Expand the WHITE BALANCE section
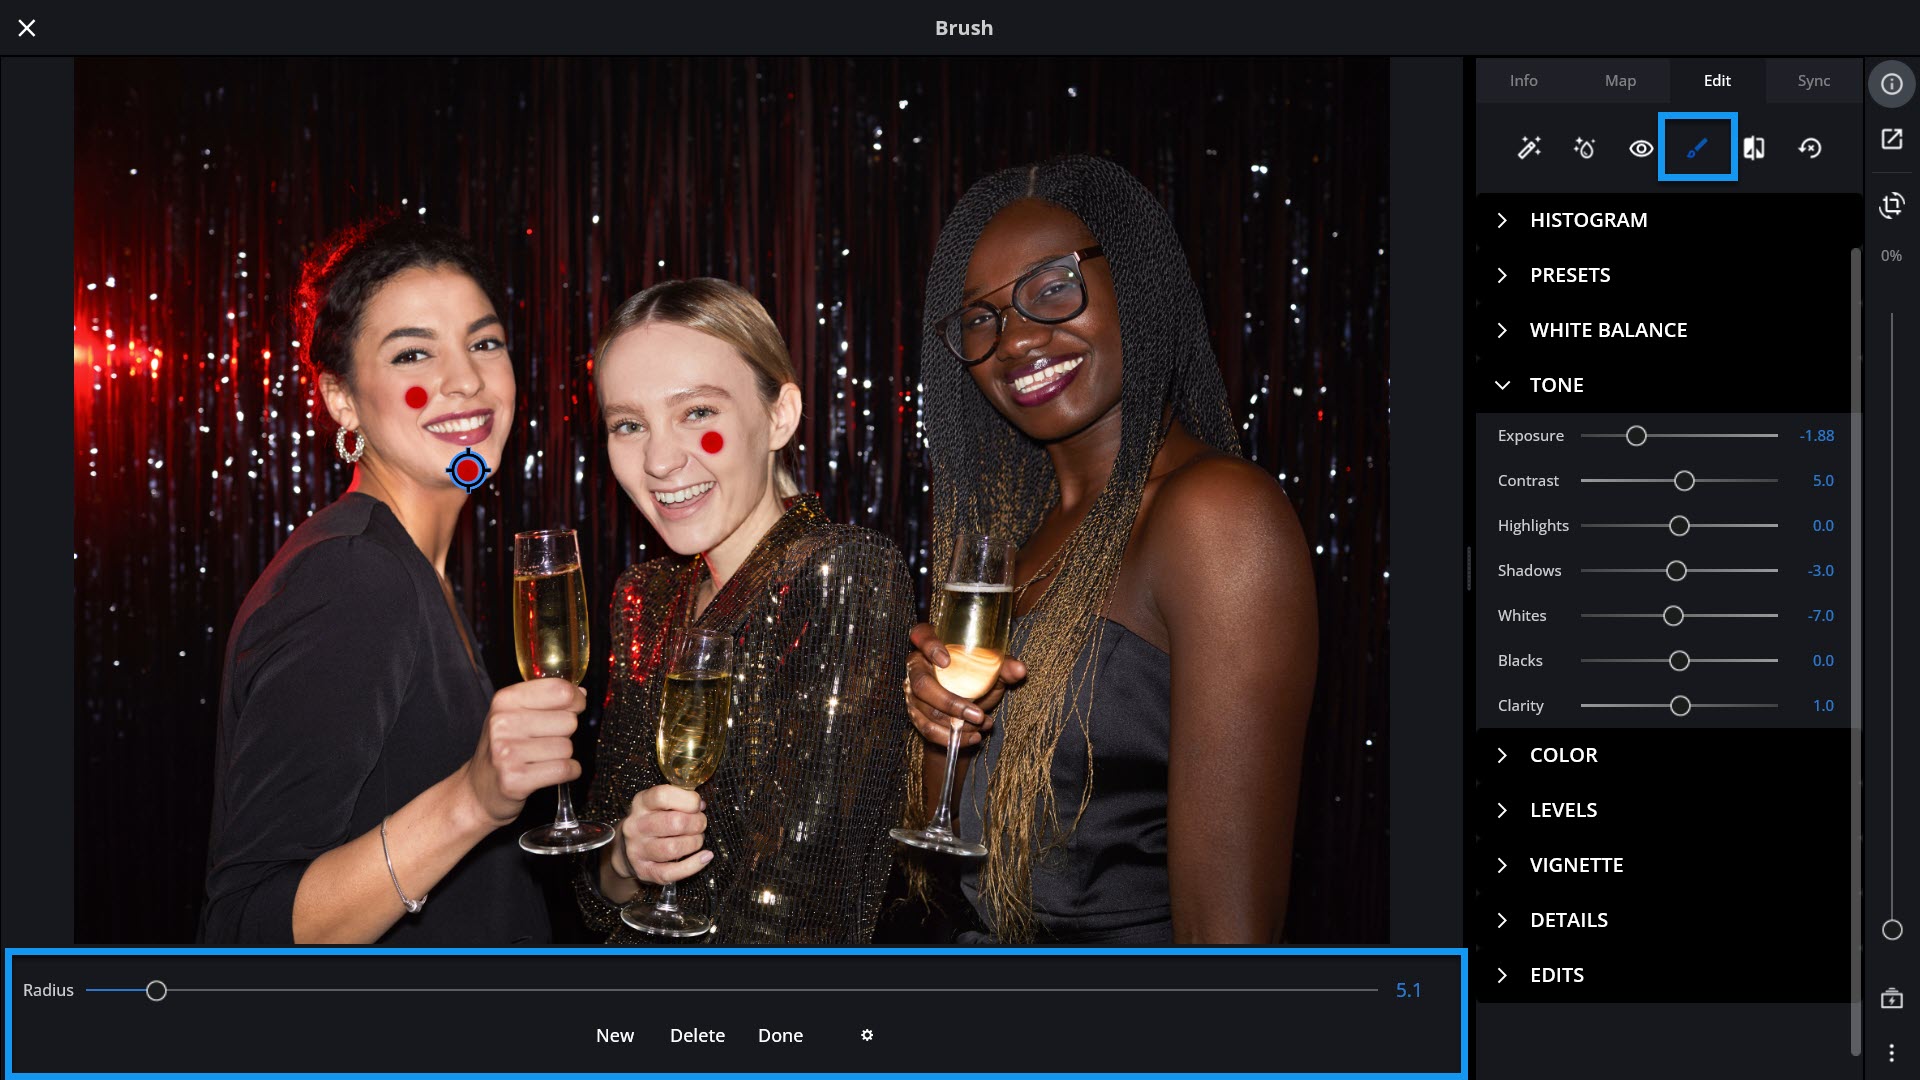Image resolution: width=1920 pixels, height=1080 pixels. pyautogui.click(x=1608, y=330)
